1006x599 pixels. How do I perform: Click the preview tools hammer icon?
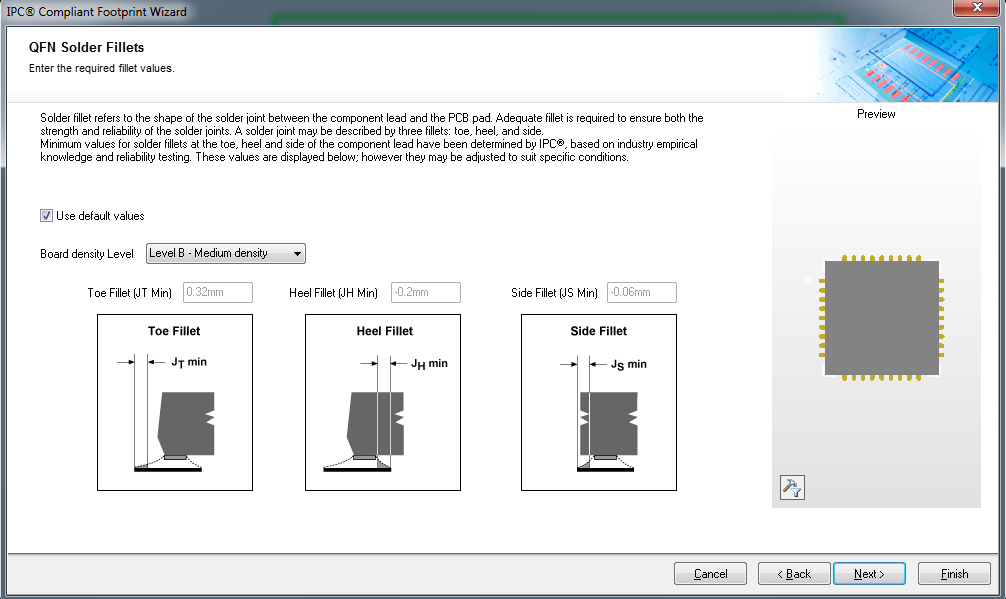point(791,487)
